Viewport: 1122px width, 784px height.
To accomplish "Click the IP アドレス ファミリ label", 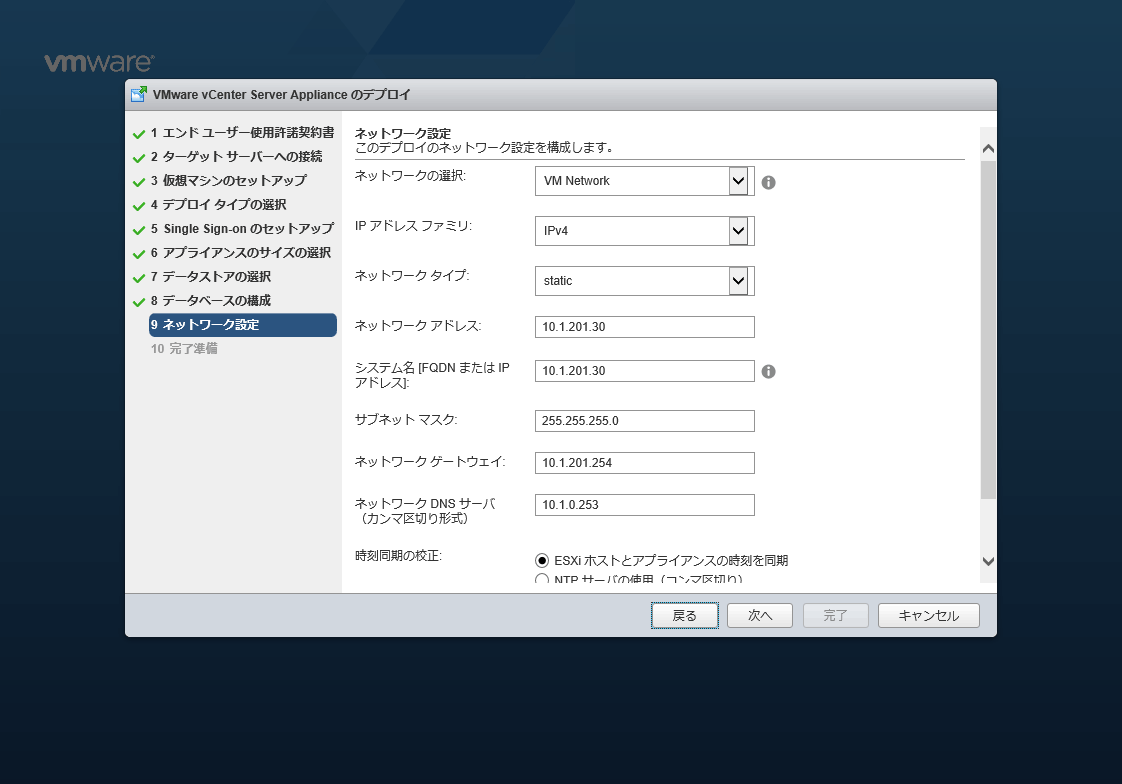I will click(x=414, y=226).
